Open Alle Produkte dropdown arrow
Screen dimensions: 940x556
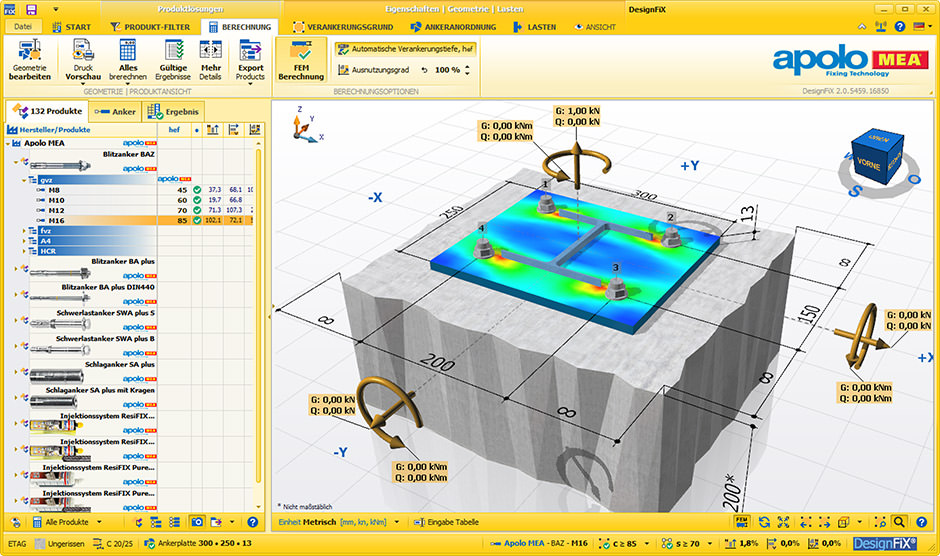coord(100,522)
